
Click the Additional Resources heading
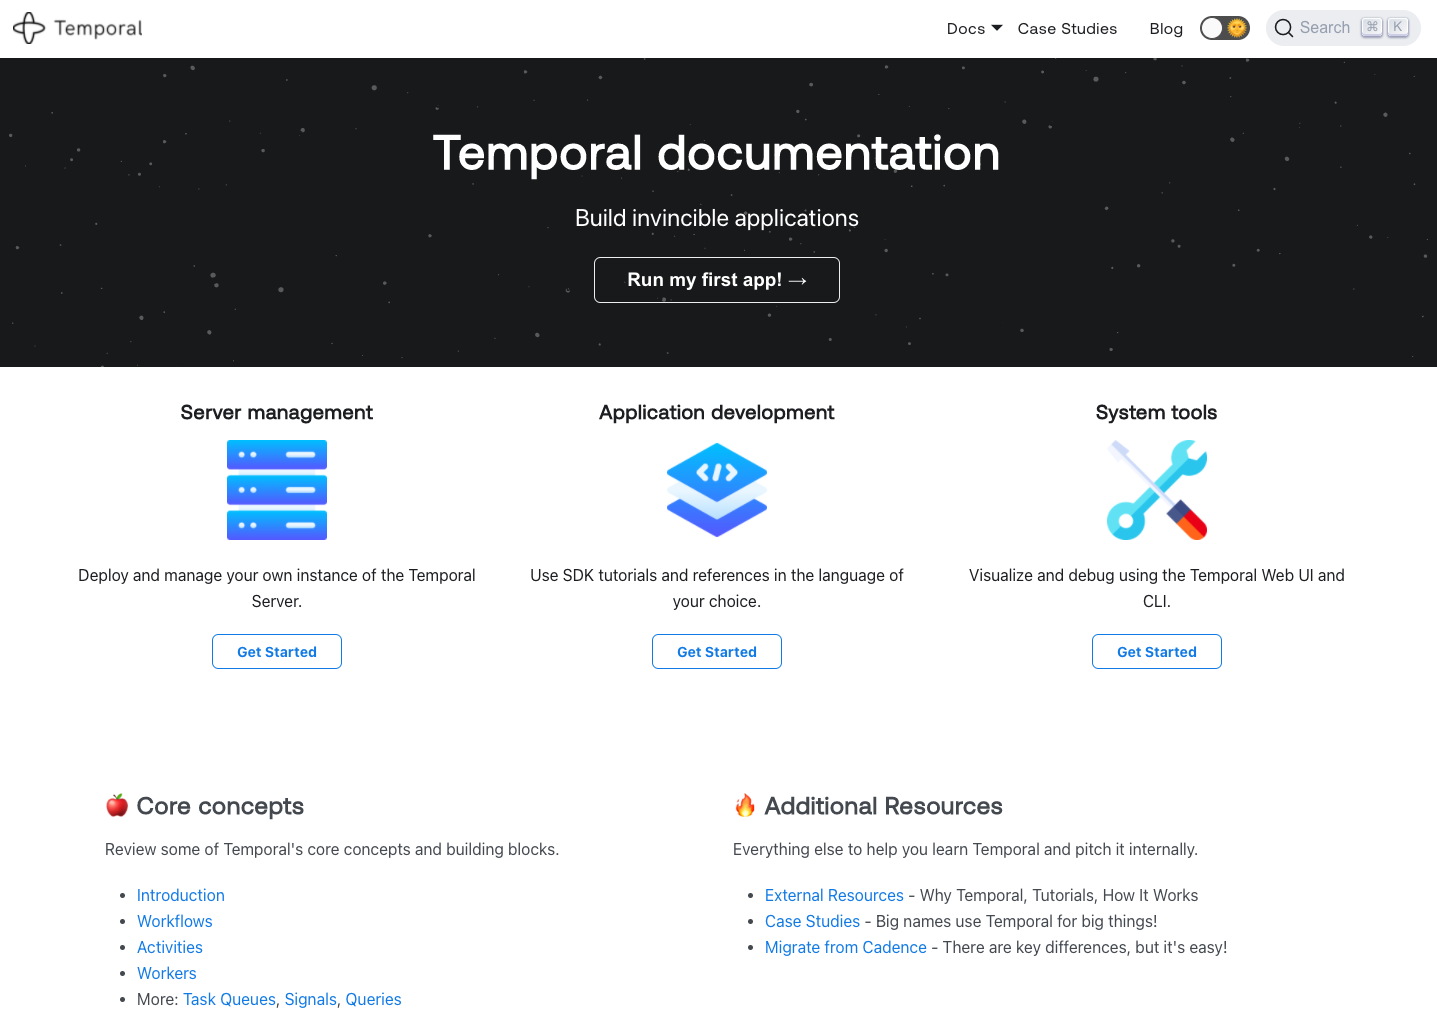point(883,806)
